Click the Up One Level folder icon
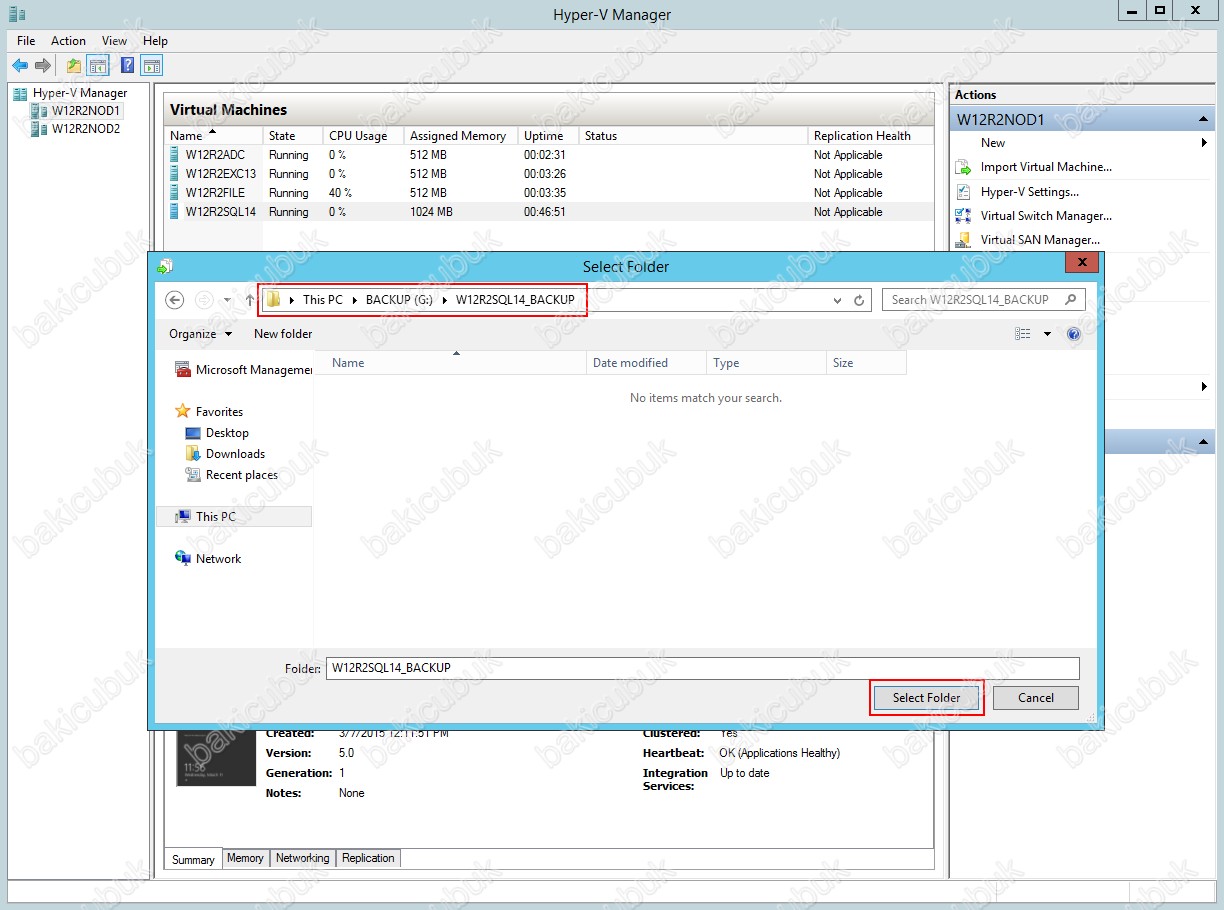 coord(74,66)
